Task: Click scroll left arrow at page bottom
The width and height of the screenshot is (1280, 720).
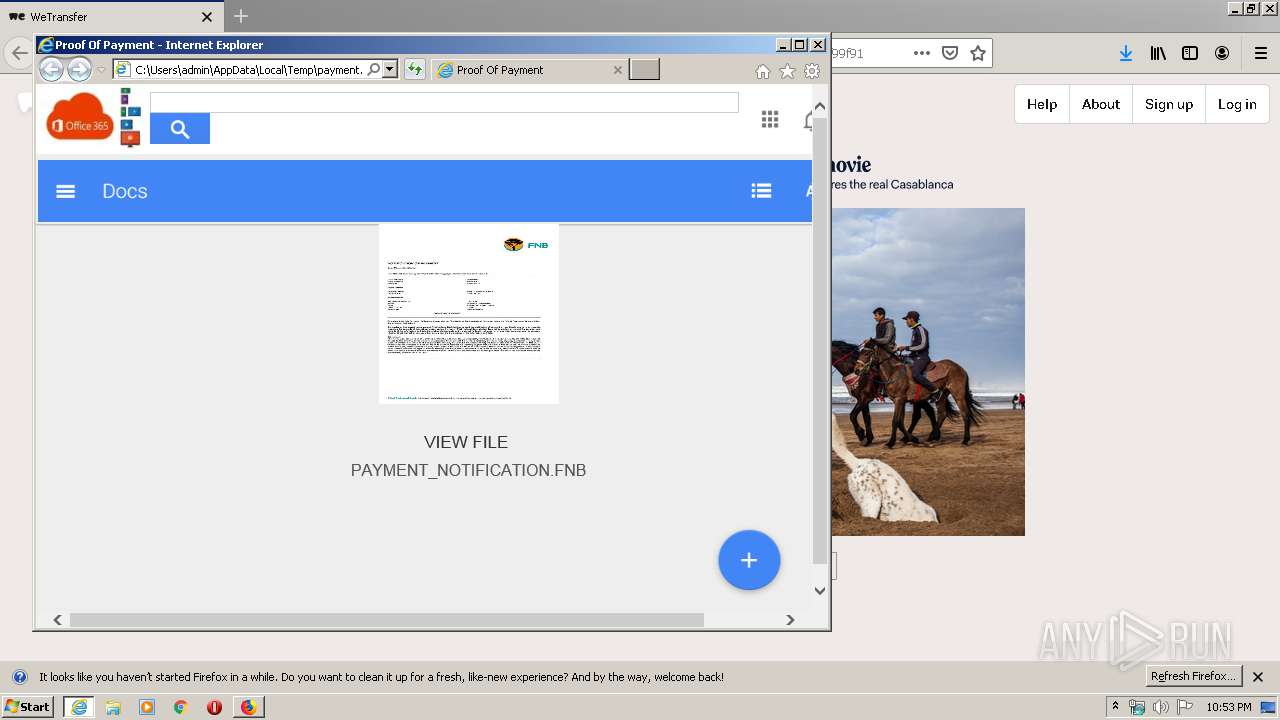Action: (x=57, y=620)
